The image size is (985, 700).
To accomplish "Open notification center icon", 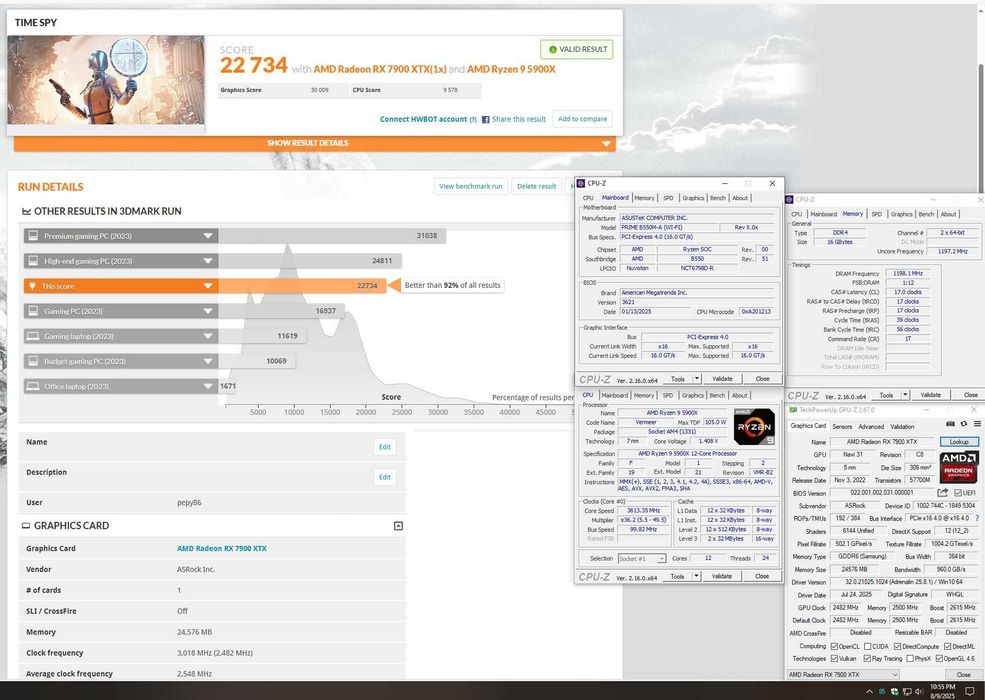I will [969, 691].
